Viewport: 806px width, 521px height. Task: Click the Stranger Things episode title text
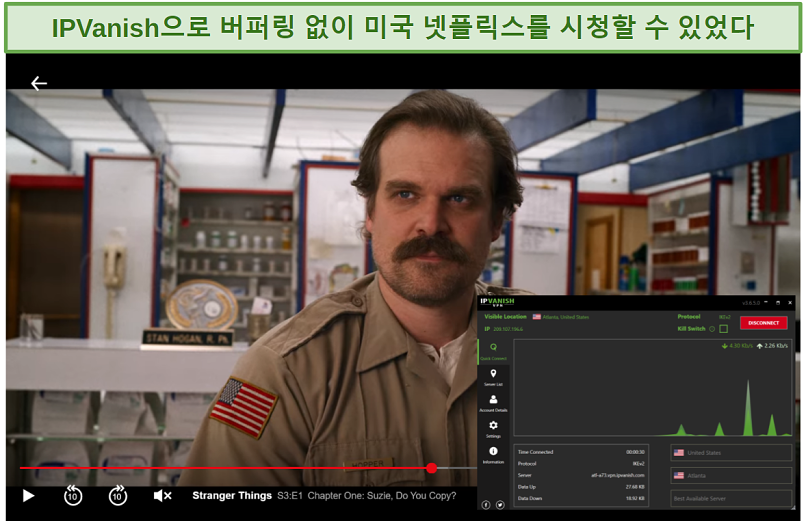(324, 496)
